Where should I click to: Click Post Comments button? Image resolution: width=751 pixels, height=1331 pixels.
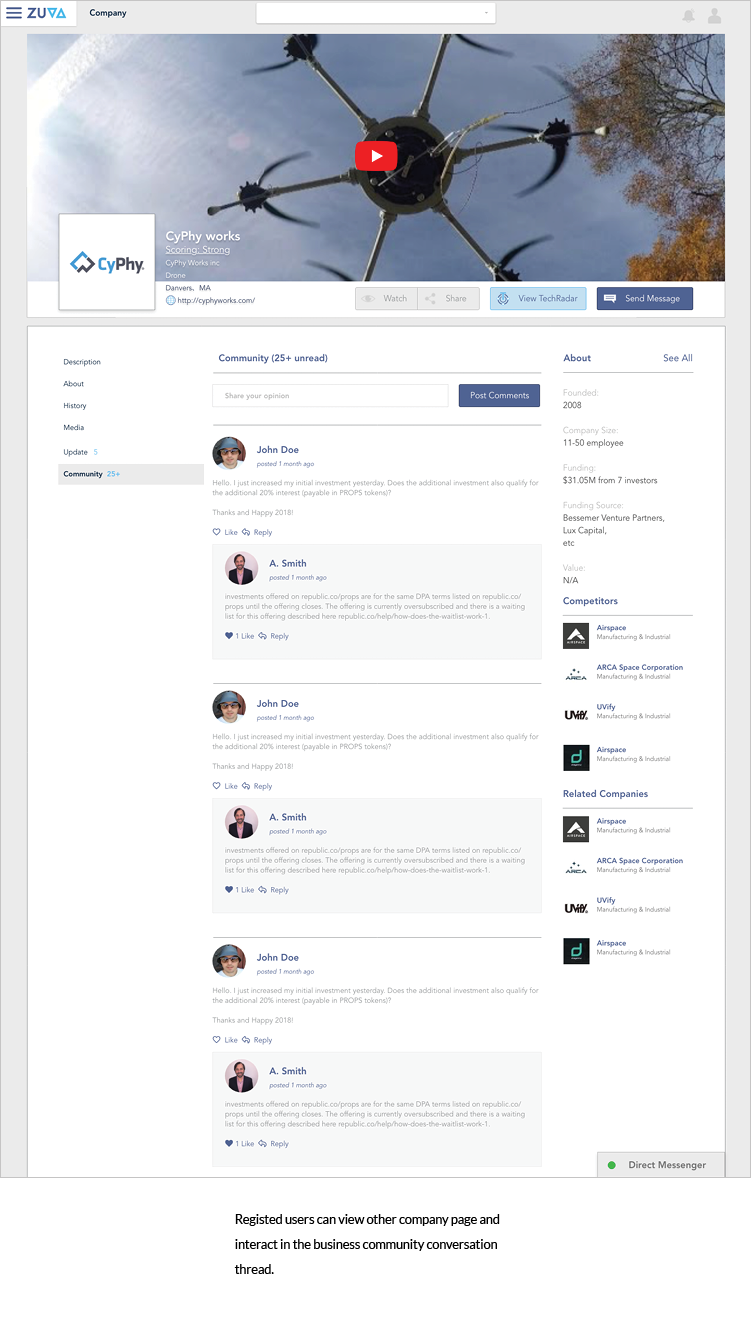(499, 395)
